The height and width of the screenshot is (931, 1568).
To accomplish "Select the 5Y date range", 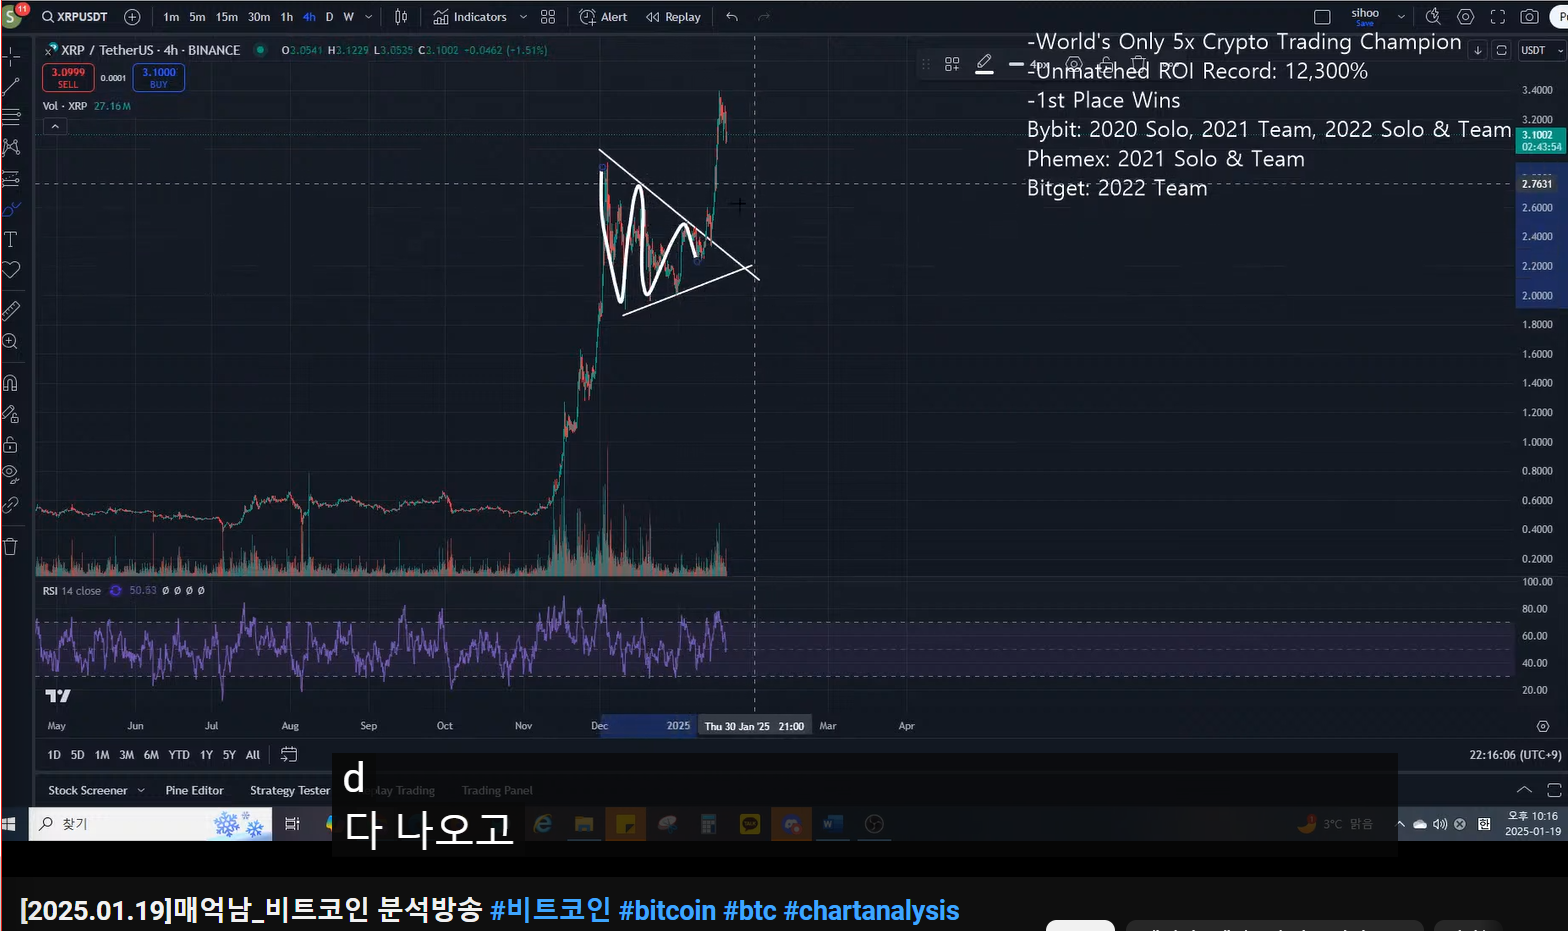I will 229,755.
